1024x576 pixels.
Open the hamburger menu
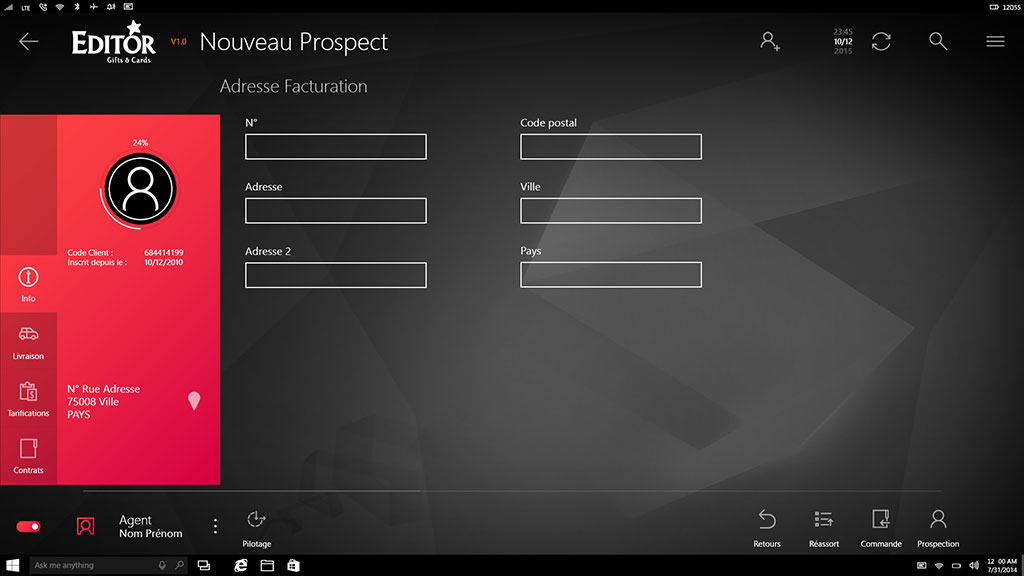(995, 41)
